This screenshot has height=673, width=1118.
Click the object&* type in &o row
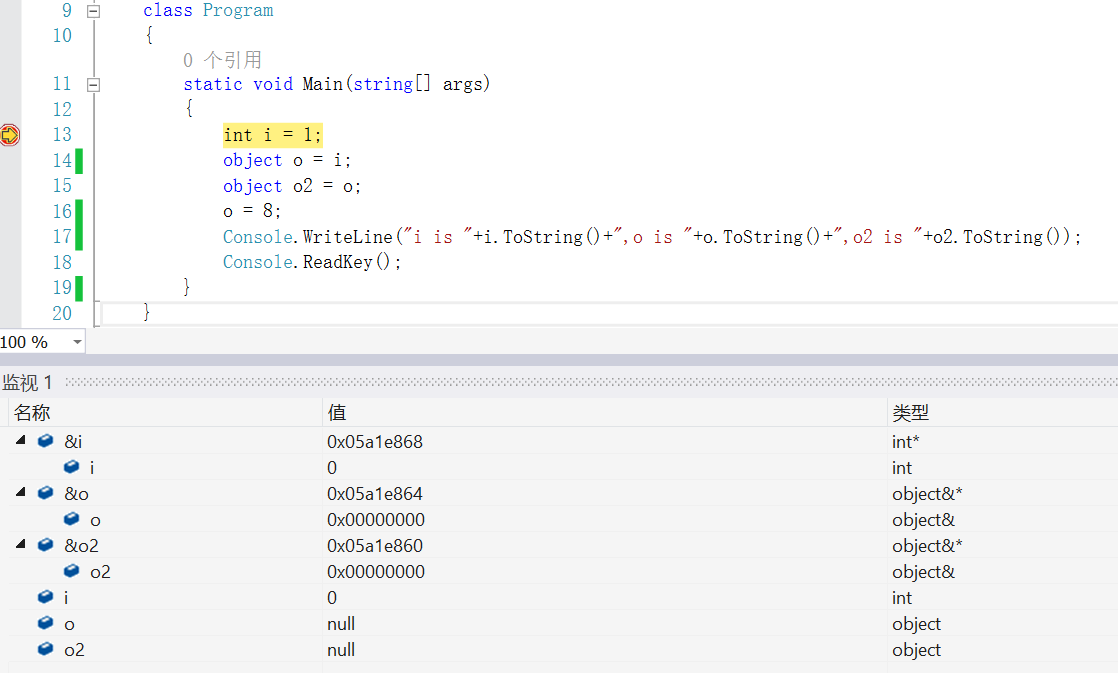[927, 494]
